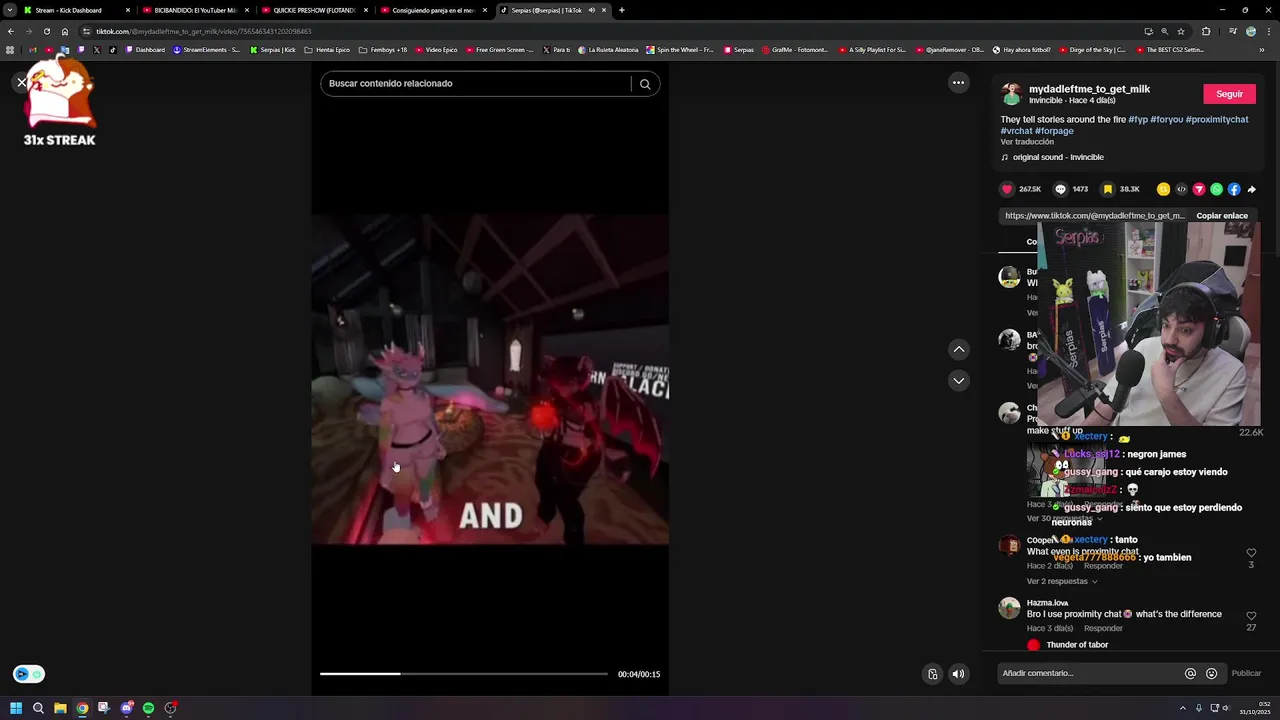This screenshot has width=1280, height=720.
Task: Click the embed code icon
Action: click(1181, 189)
